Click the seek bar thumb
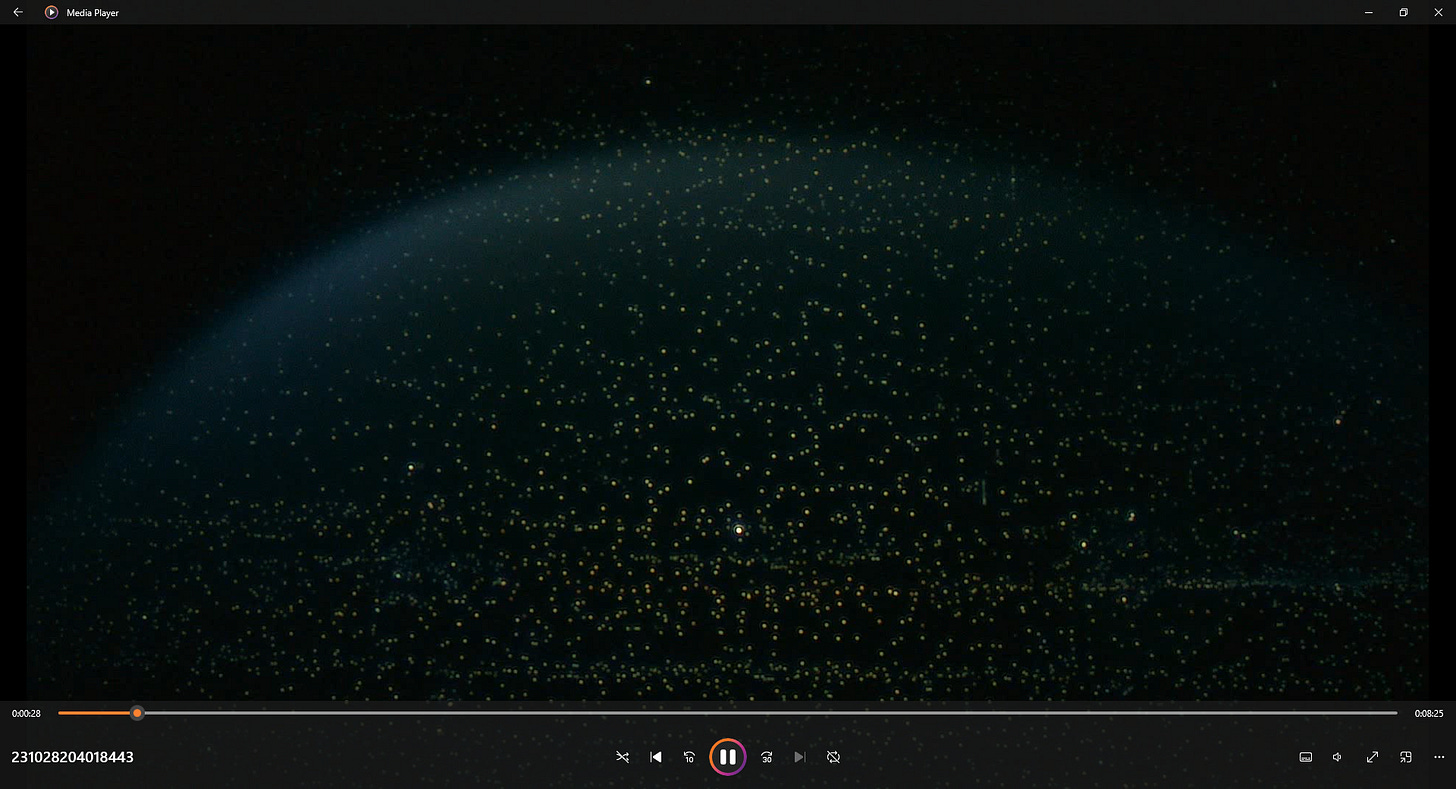Viewport: 1456px width, 789px height. 137,713
